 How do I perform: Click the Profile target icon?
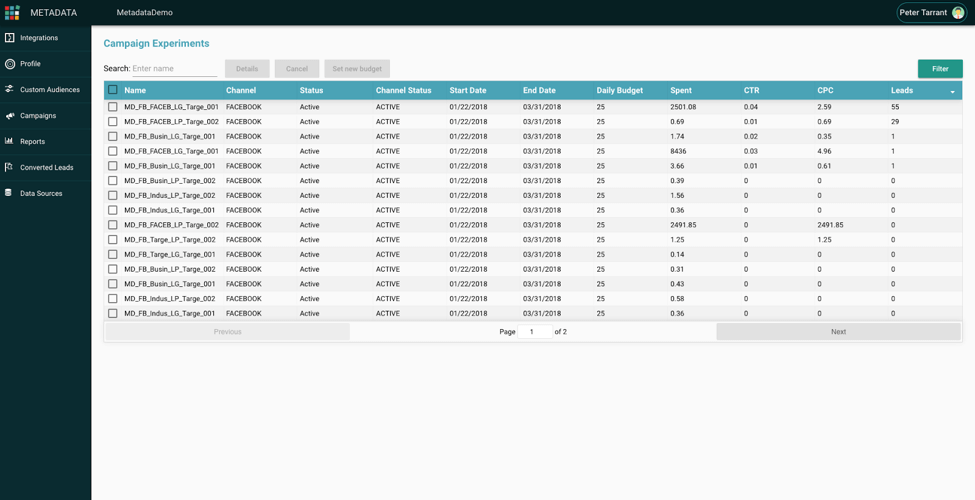9,63
